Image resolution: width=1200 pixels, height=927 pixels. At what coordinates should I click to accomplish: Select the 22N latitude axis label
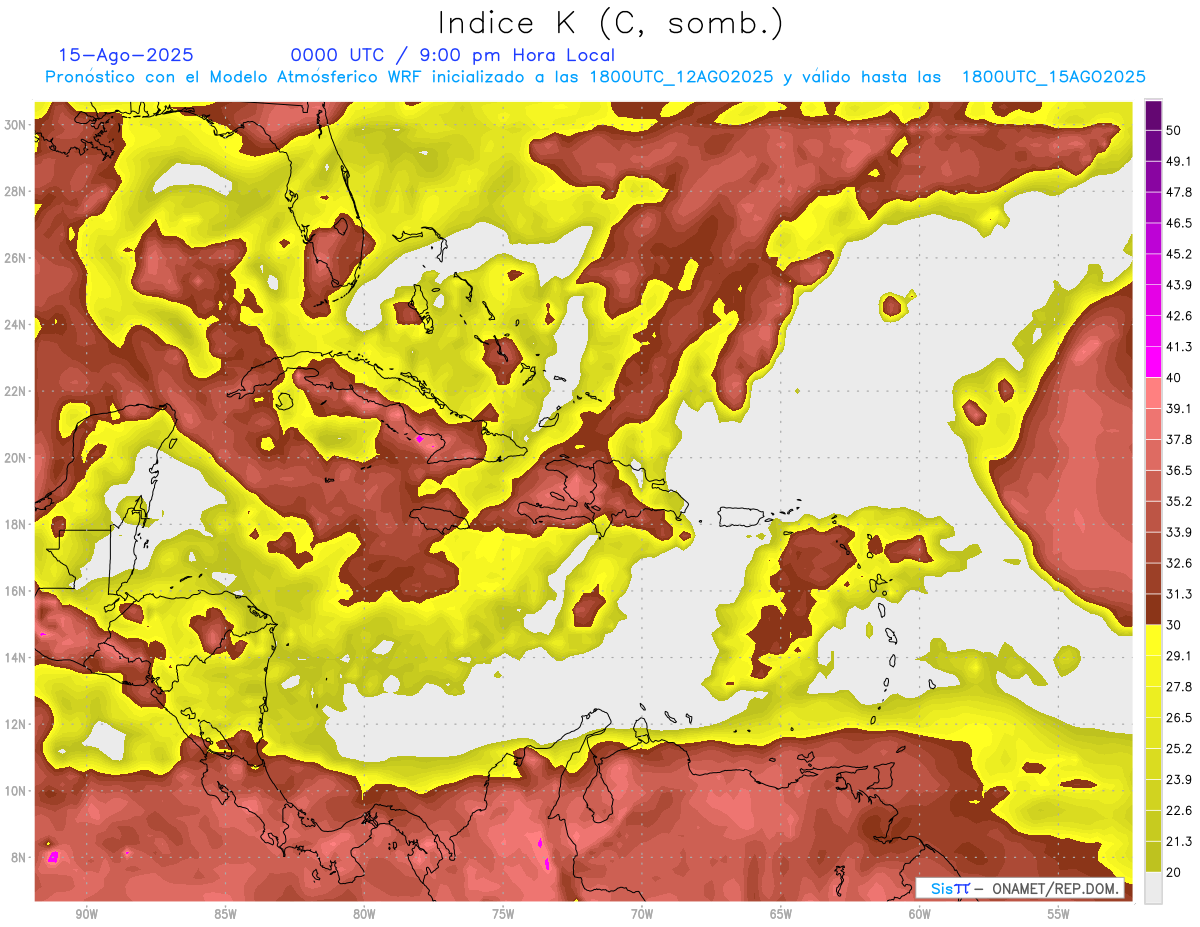[x=15, y=391]
